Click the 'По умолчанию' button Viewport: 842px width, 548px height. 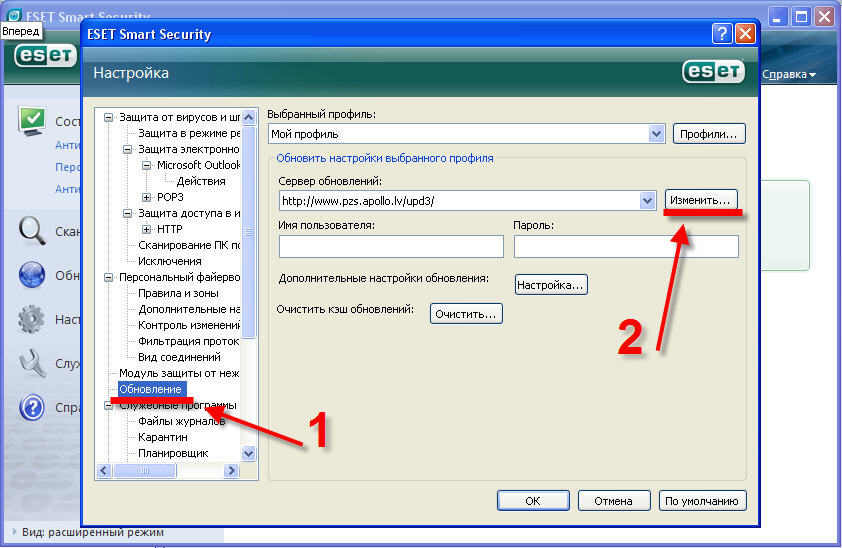[x=702, y=501]
